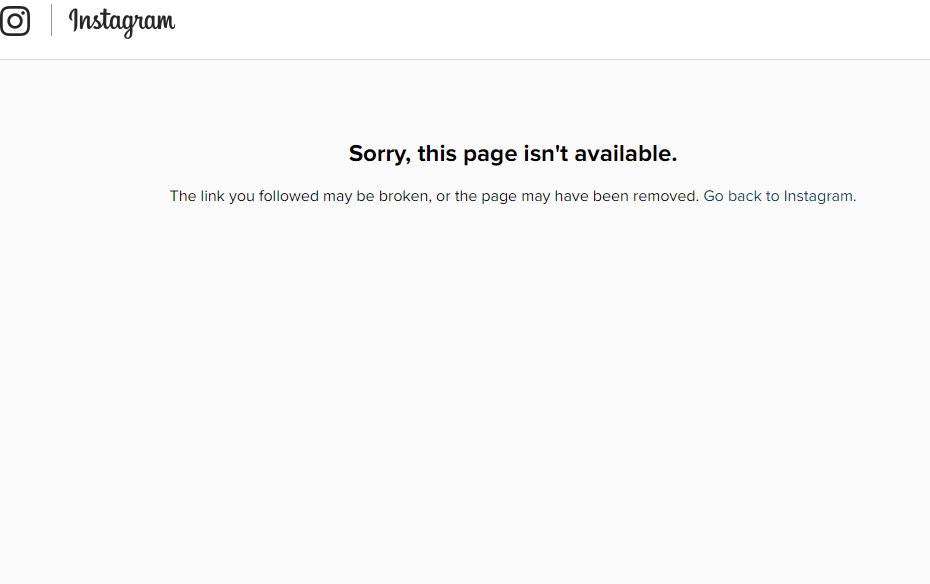Follow the Go back to Instagram link
The width and height of the screenshot is (930, 584).
pyautogui.click(x=779, y=196)
